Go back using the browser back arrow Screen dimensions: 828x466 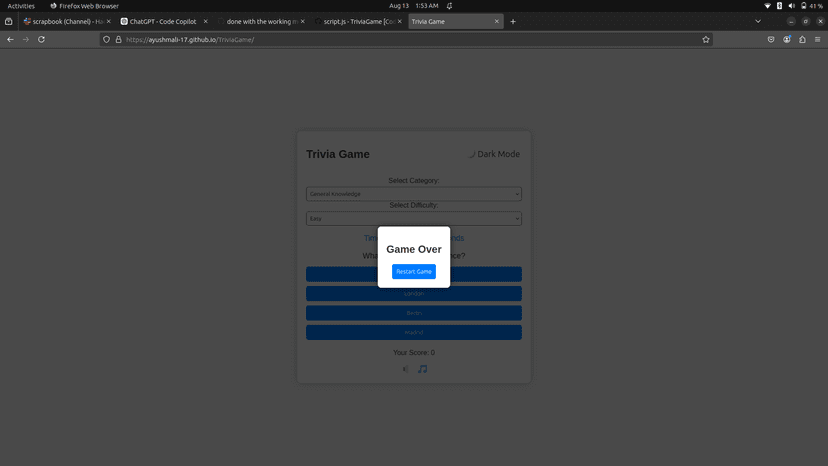click(x=10, y=39)
